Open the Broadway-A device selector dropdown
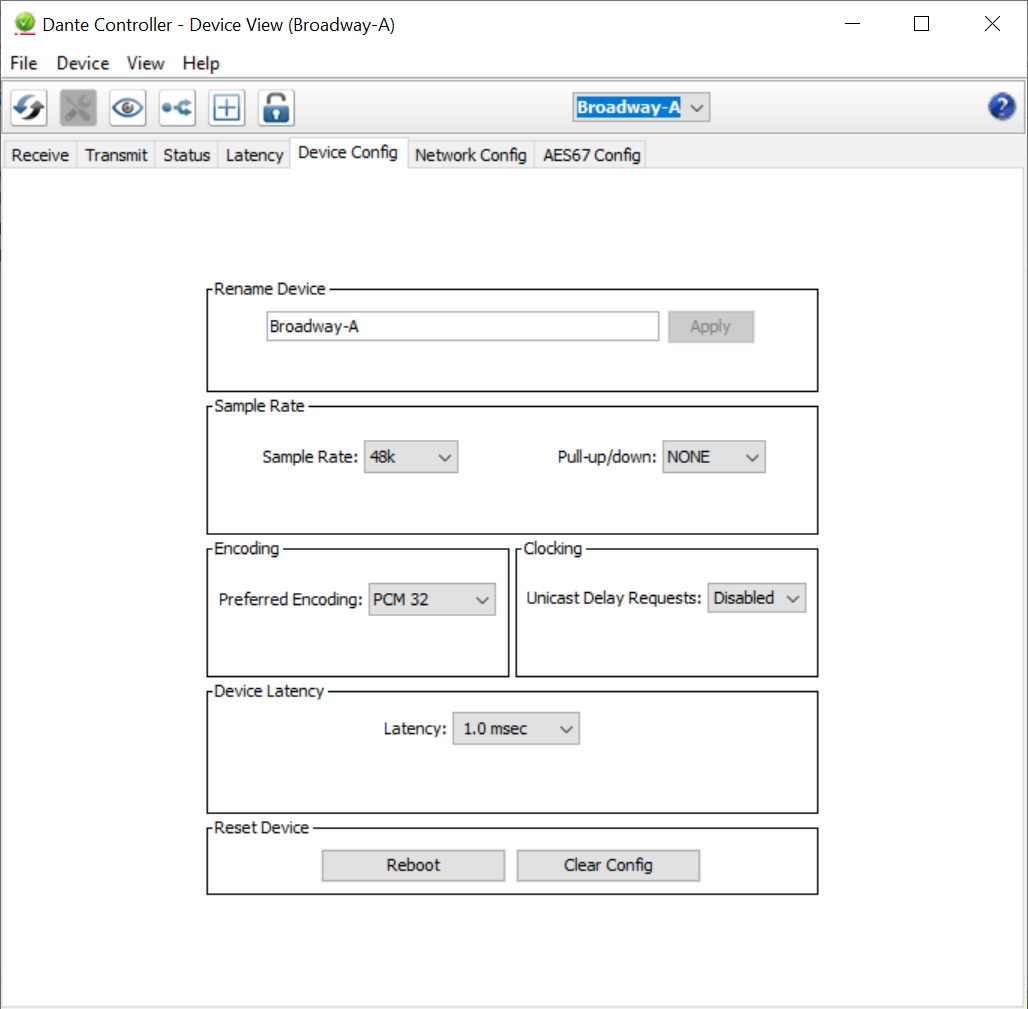This screenshot has width=1028, height=1009. coord(641,107)
